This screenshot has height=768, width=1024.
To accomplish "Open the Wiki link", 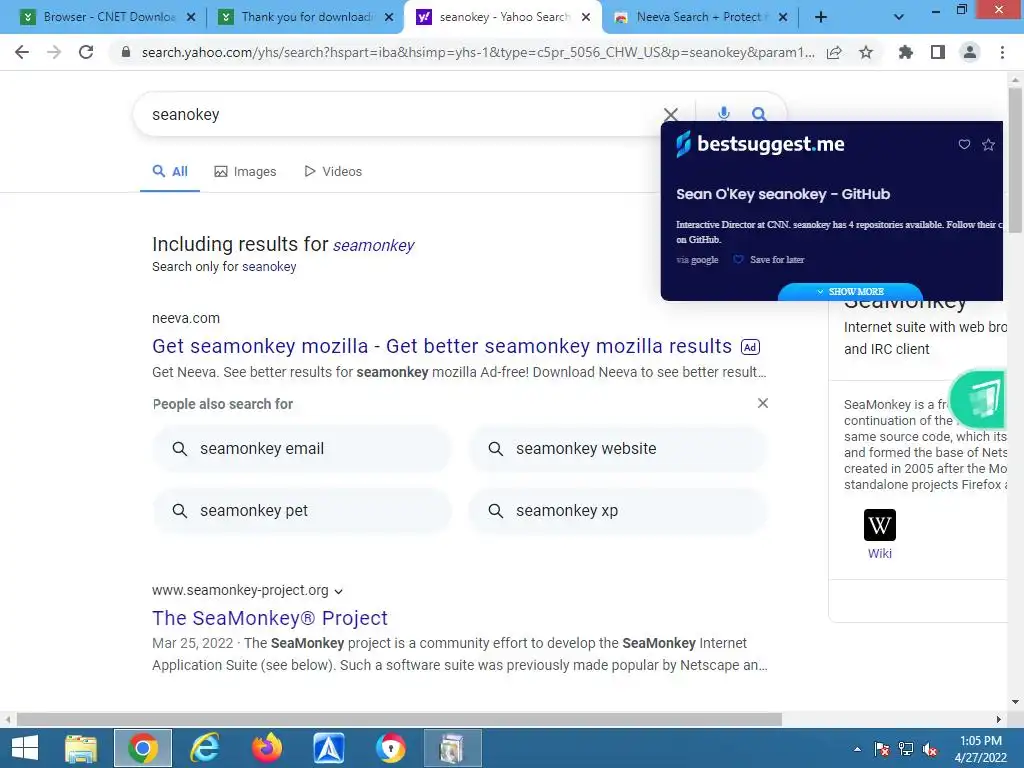I will [880, 554].
